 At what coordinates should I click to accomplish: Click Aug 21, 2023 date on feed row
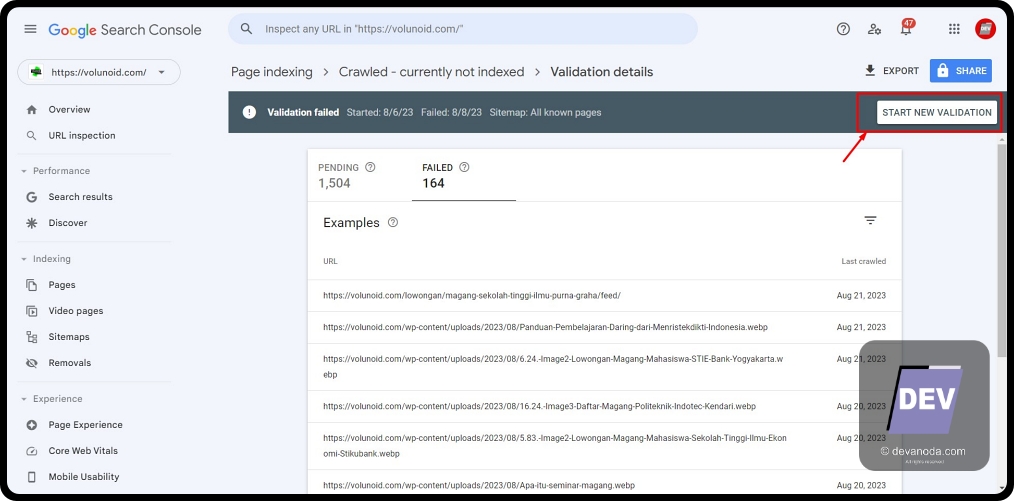click(x=861, y=295)
